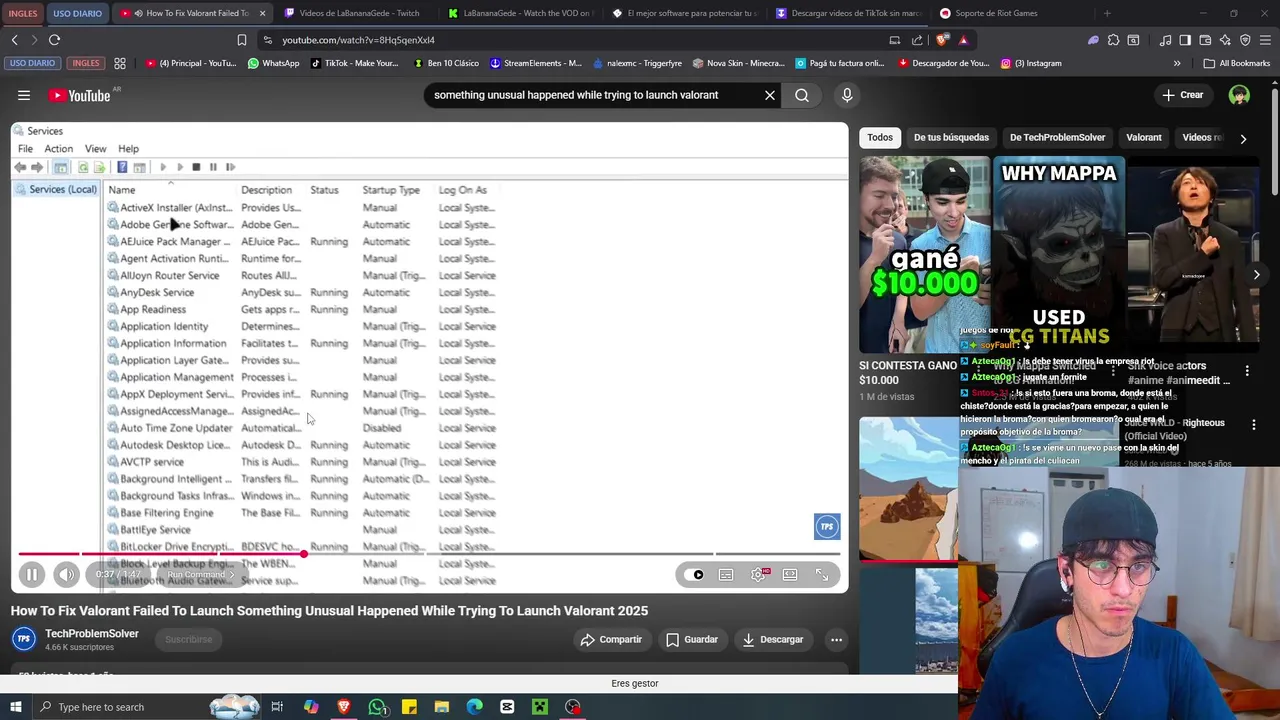Switch the player to theater mode
The image size is (1280, 720).
click(790, 575)
